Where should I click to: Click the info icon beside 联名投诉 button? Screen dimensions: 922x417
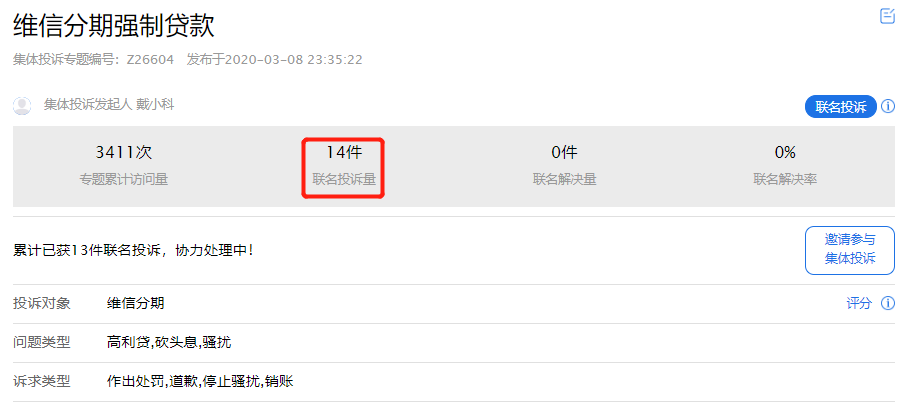887,107
